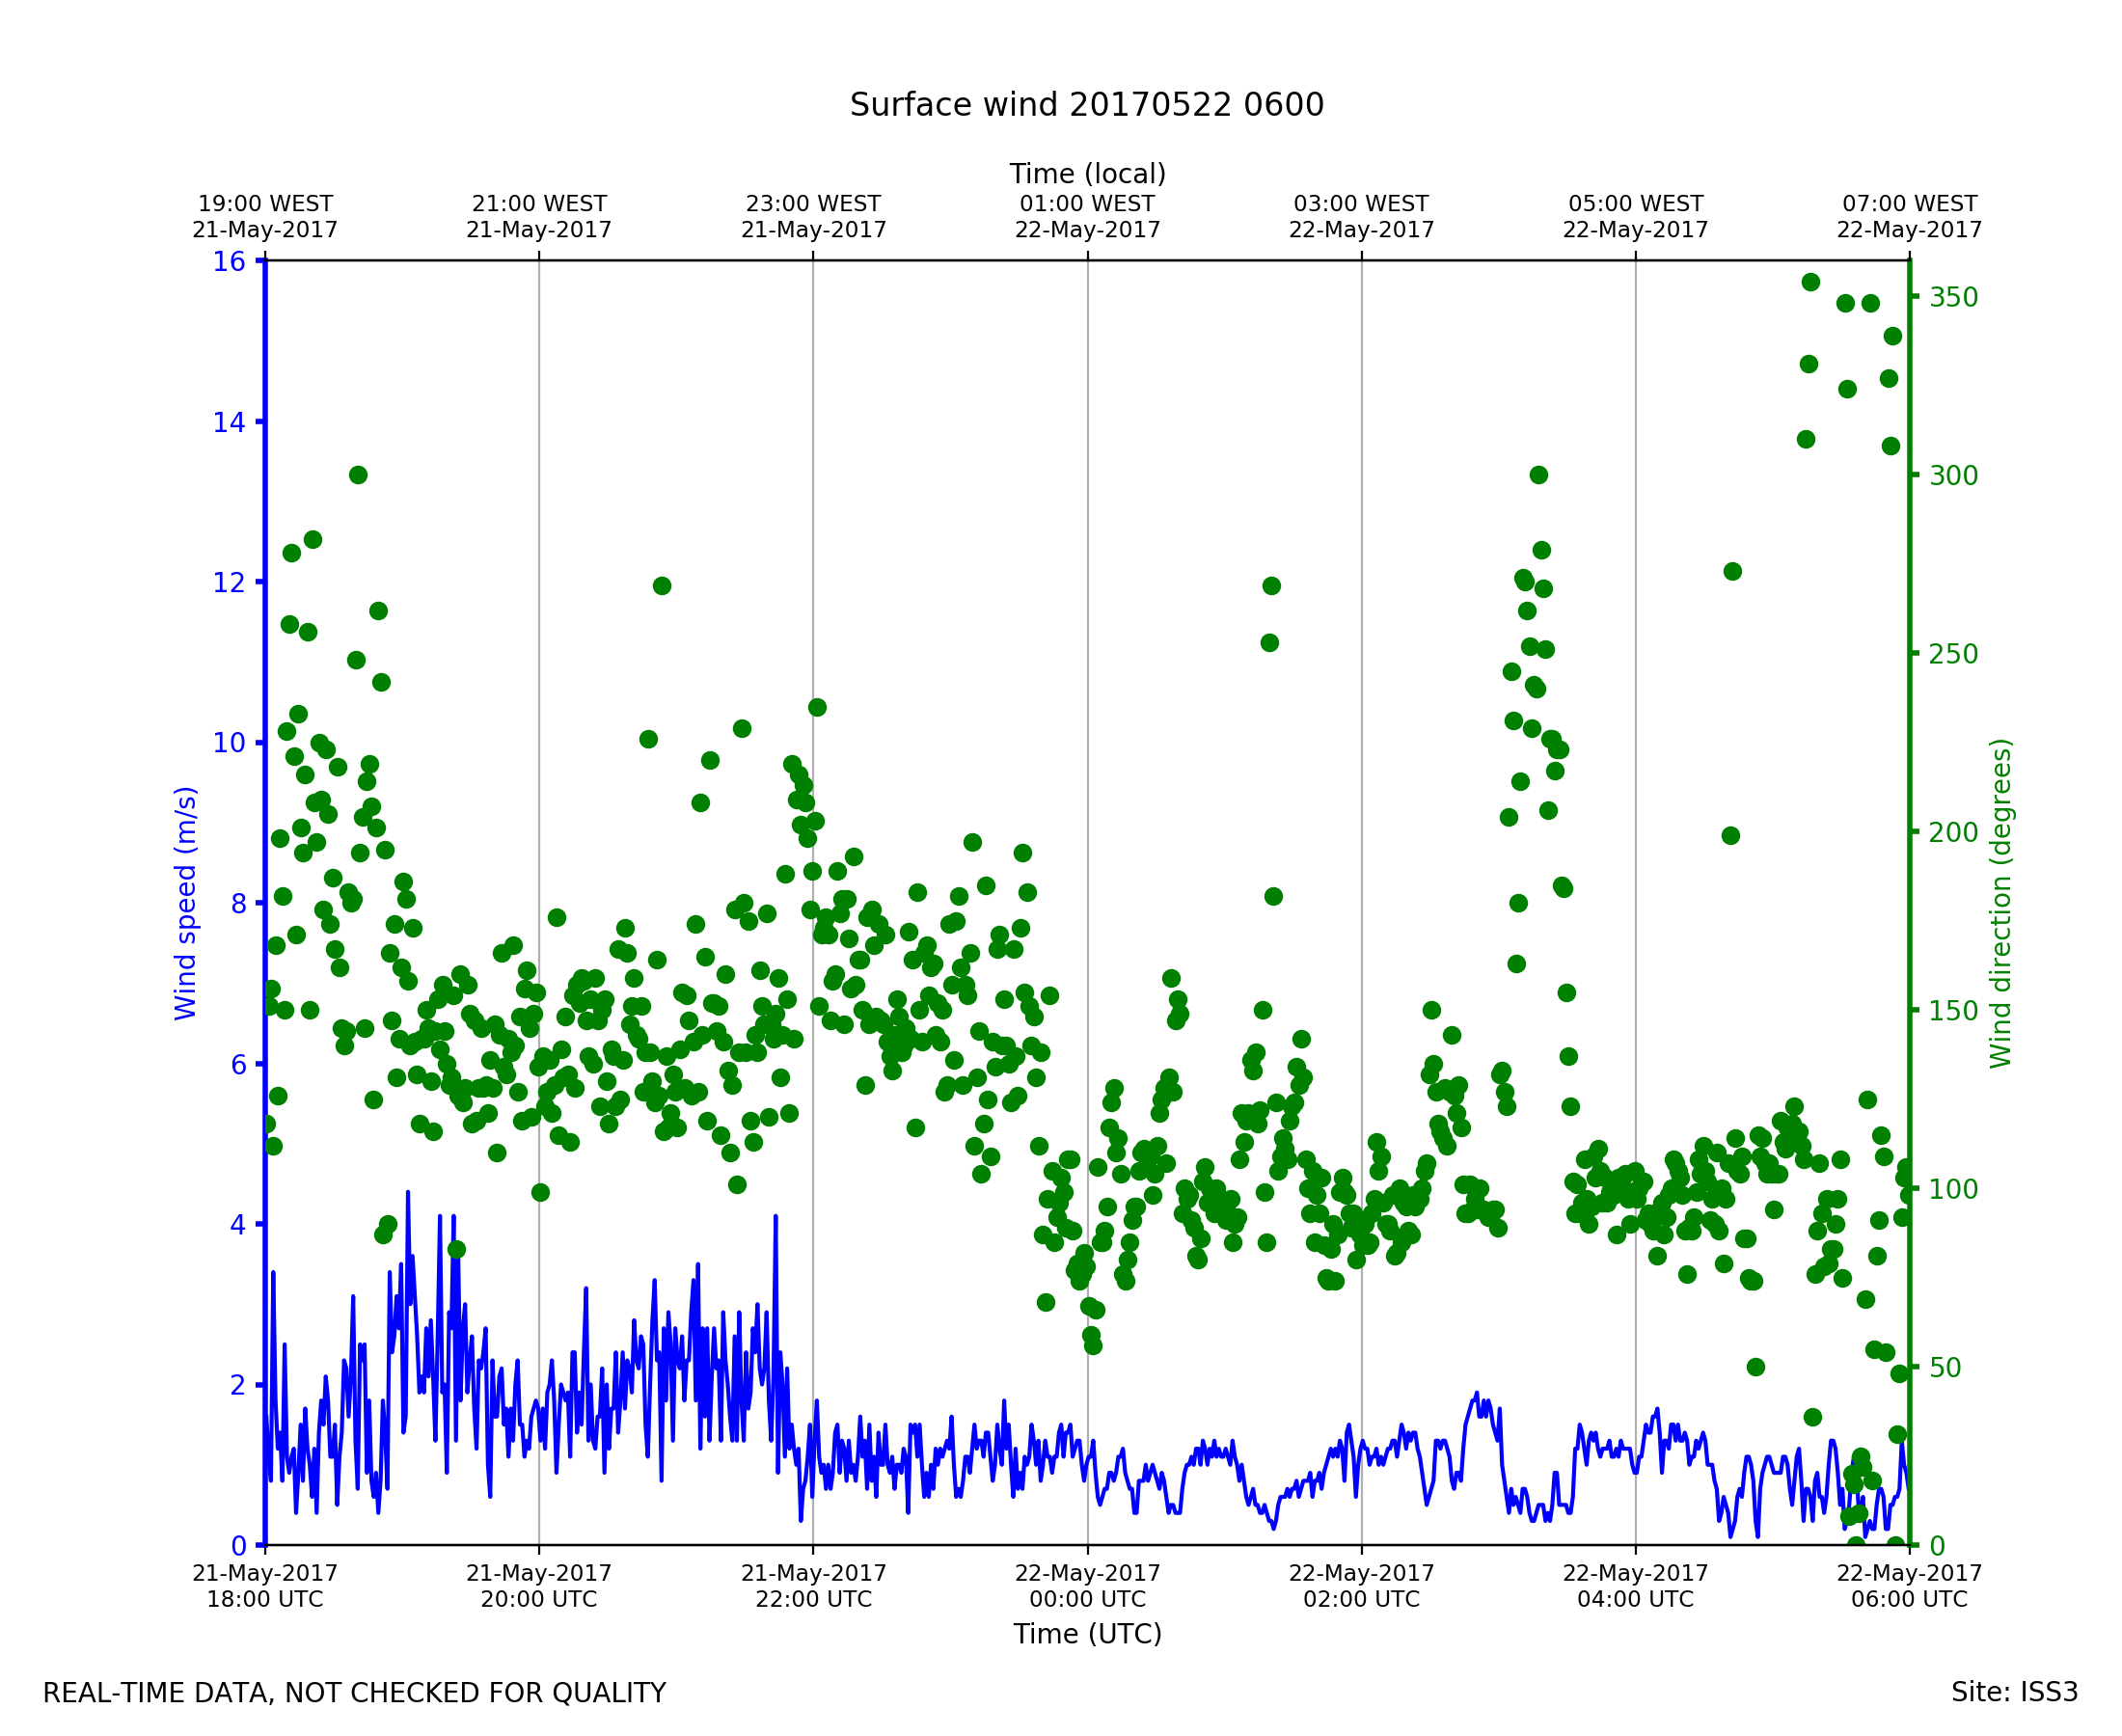Screen dimensions: 2122x1736
Task: Click the '21:00 WEST' top tick label
Action: (x=539, y=204)
